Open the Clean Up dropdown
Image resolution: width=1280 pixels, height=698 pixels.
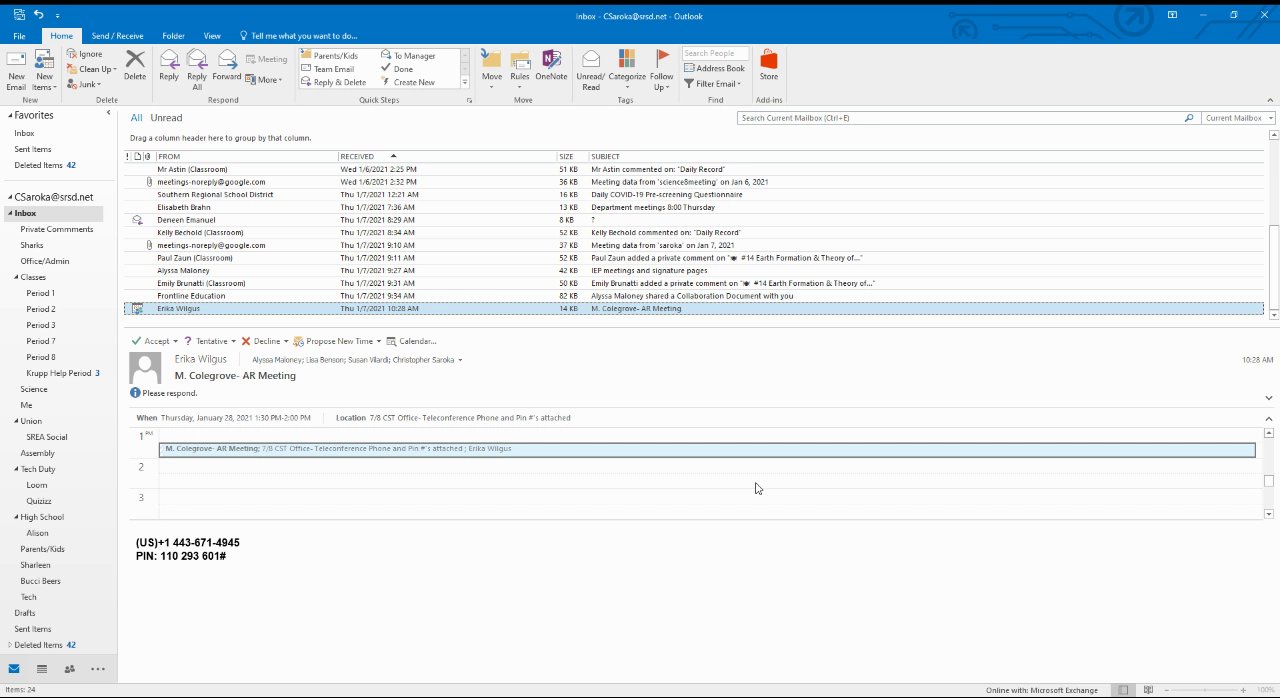pyautogui.click(x=93, y=69)
